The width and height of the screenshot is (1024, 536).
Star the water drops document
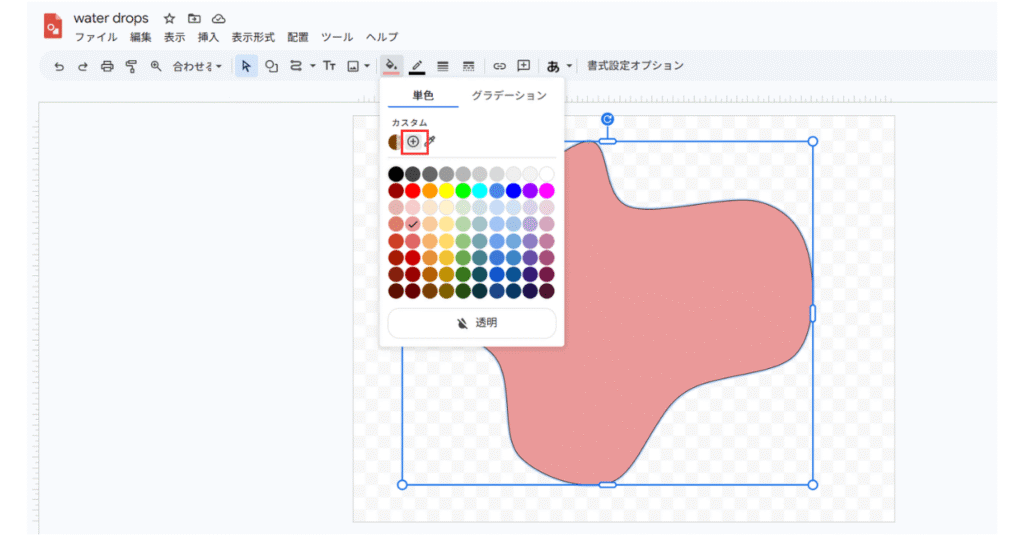(x=169, y=19)
